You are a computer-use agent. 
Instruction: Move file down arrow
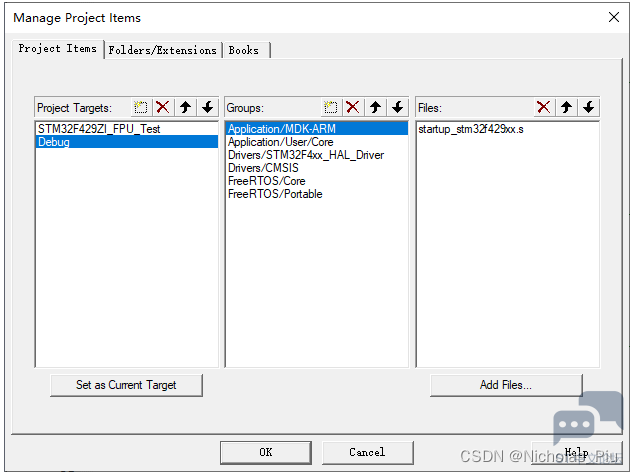pyautogui.click(x=588, y=107)
